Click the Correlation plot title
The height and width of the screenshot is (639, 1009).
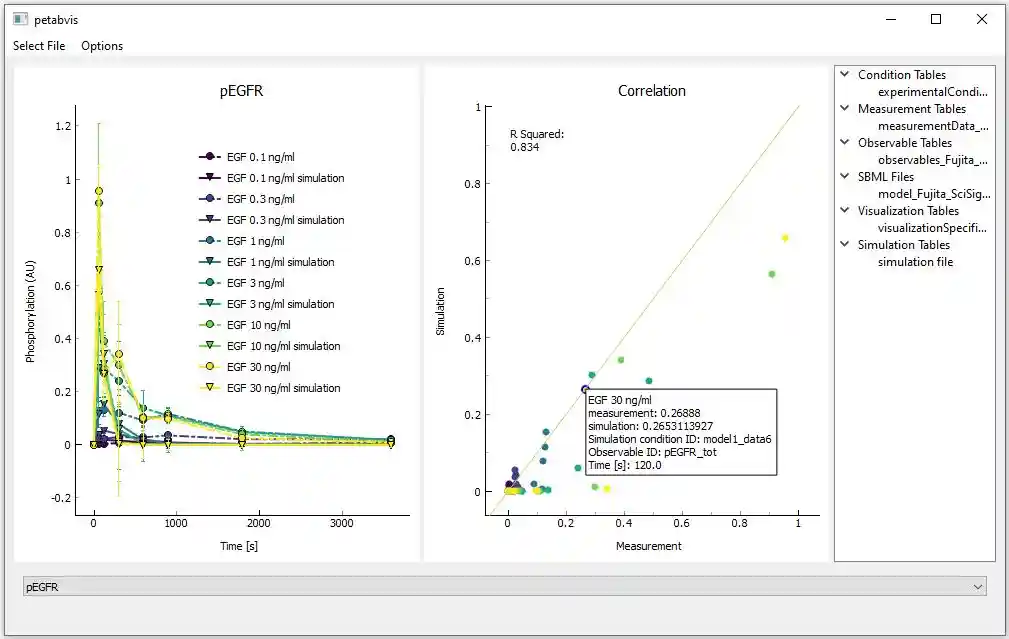click(x=652, y=91)
